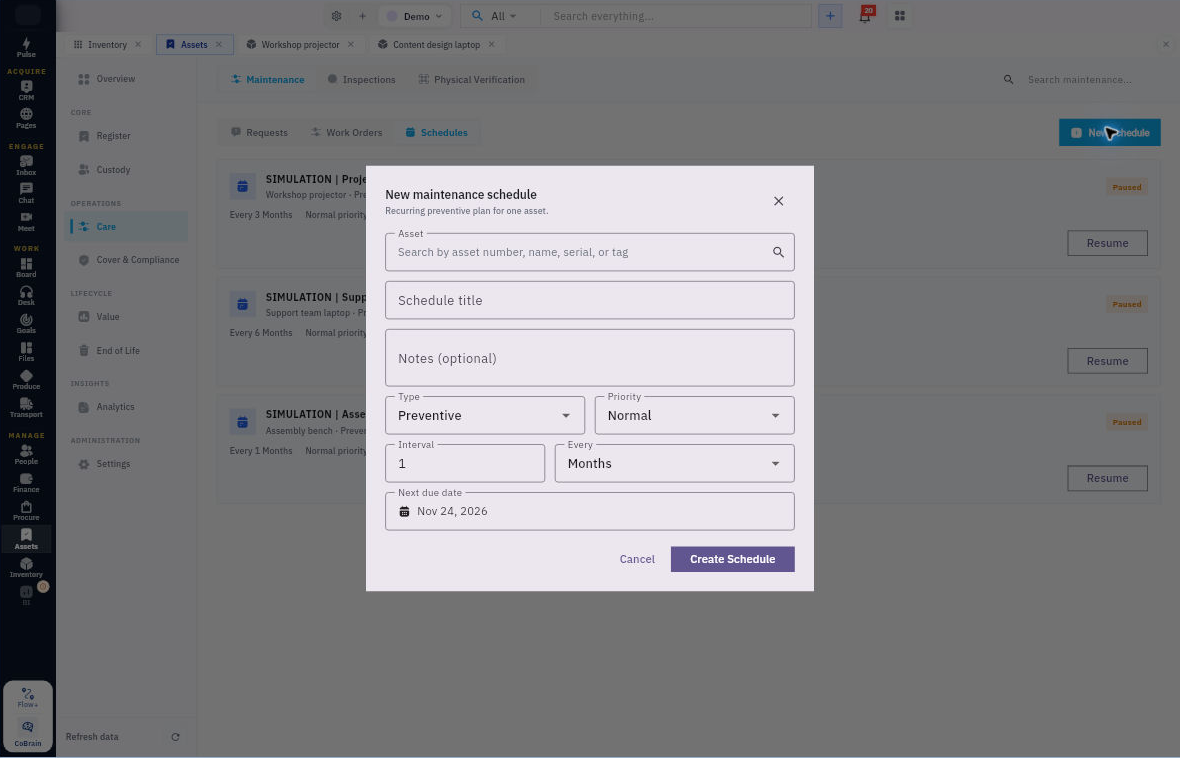Focus the Interval number field
Viewport: 1180px width, 758px height.
point(465,464)
